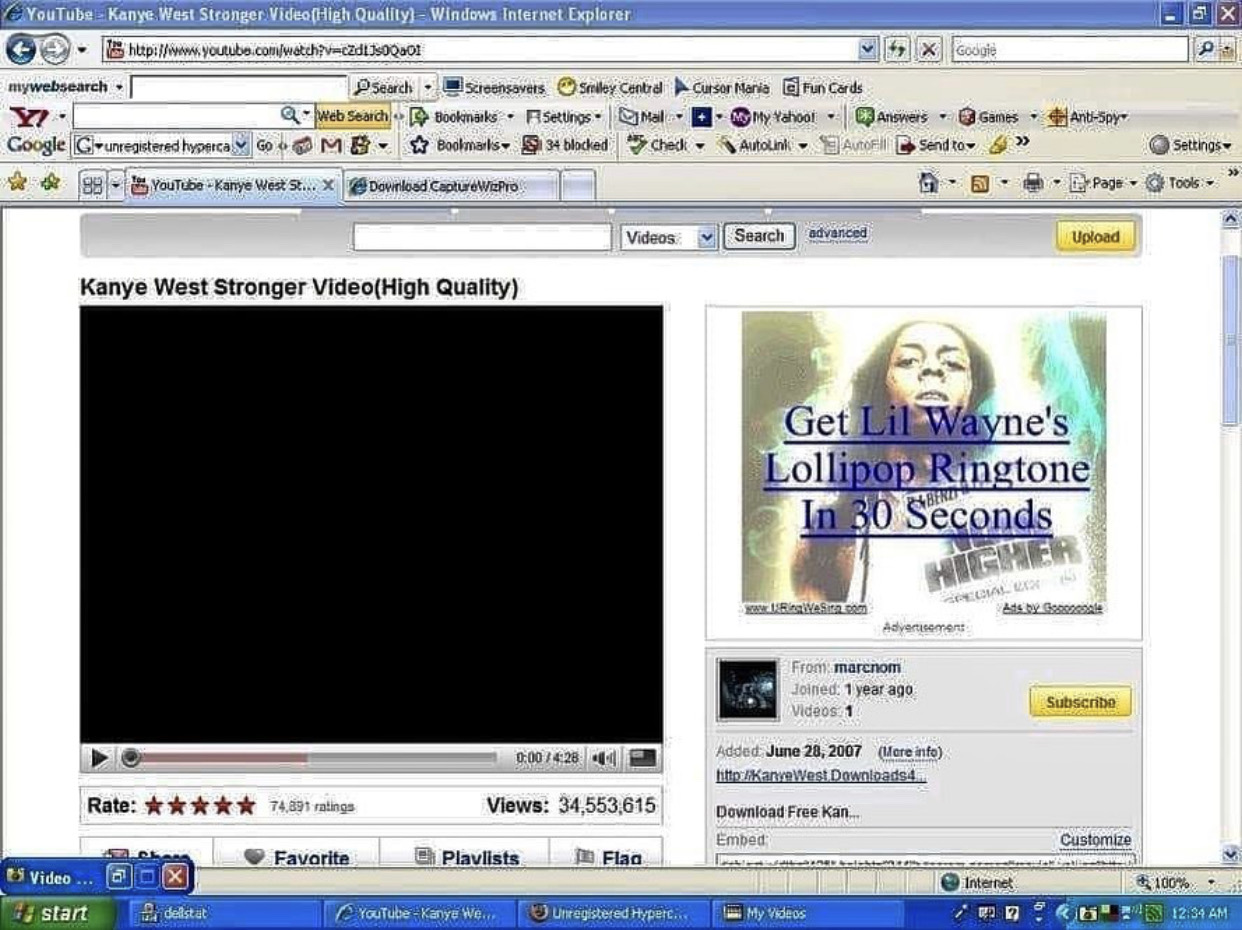The height and width of the screenshot is (930, 1242).
Task: Toggle fullscreen on video player
Action: (x=643, y=758)
